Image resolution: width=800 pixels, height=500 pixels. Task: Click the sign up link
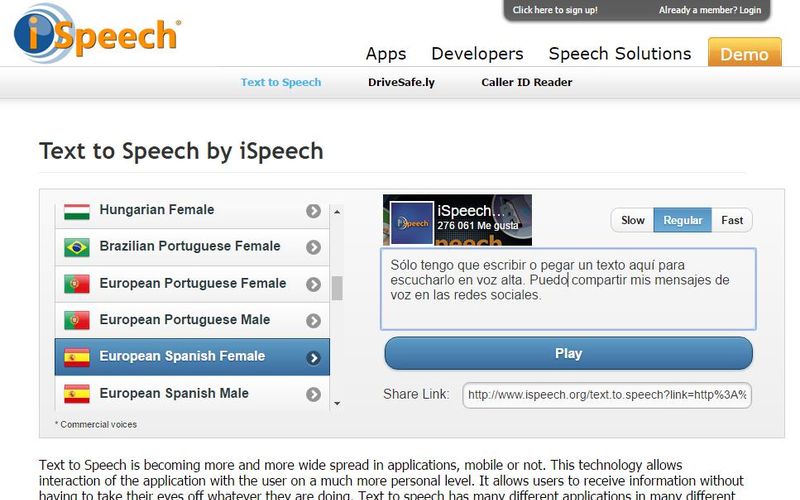point(555,10)
